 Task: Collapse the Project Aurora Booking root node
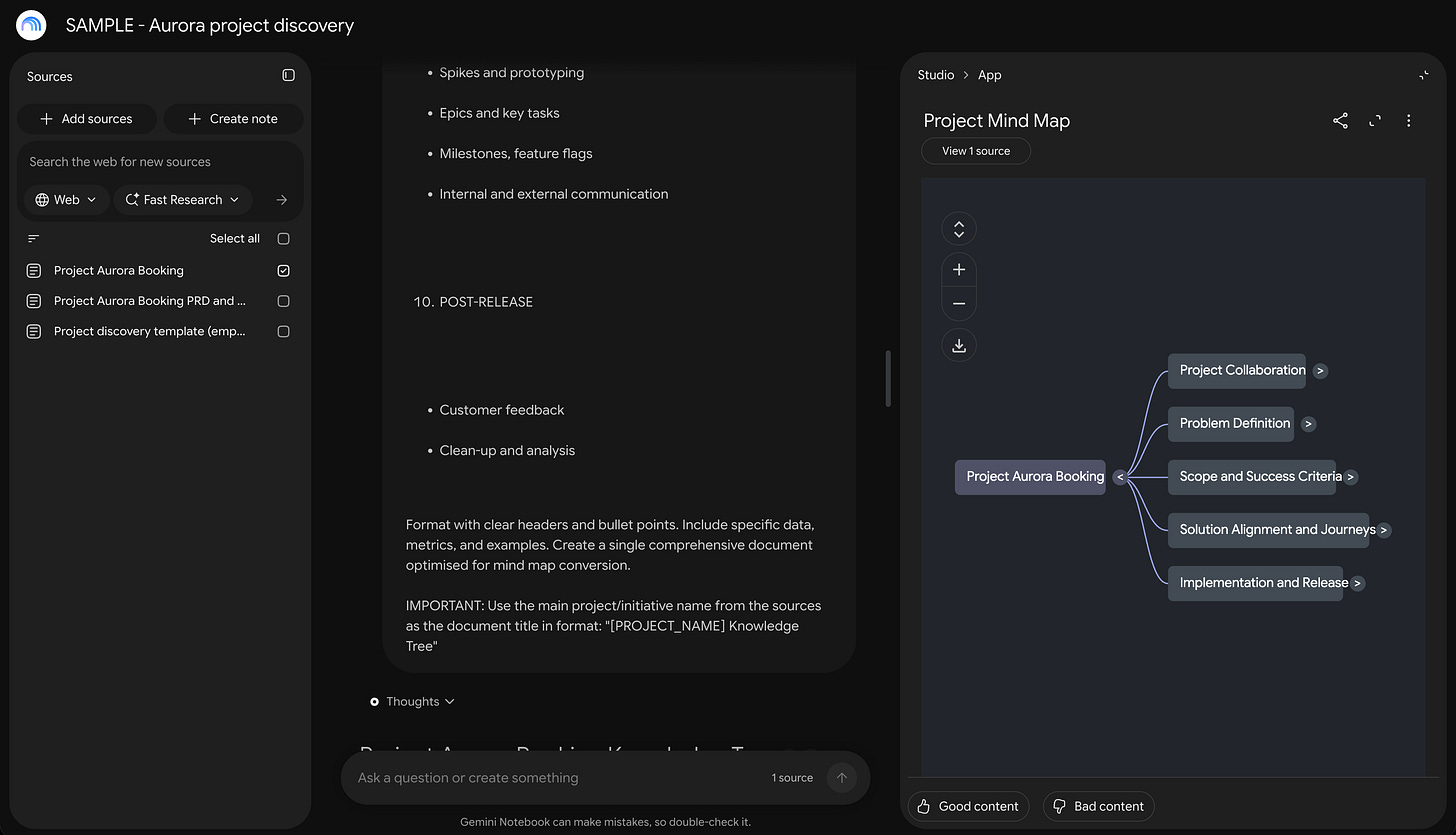(1120, 477)
